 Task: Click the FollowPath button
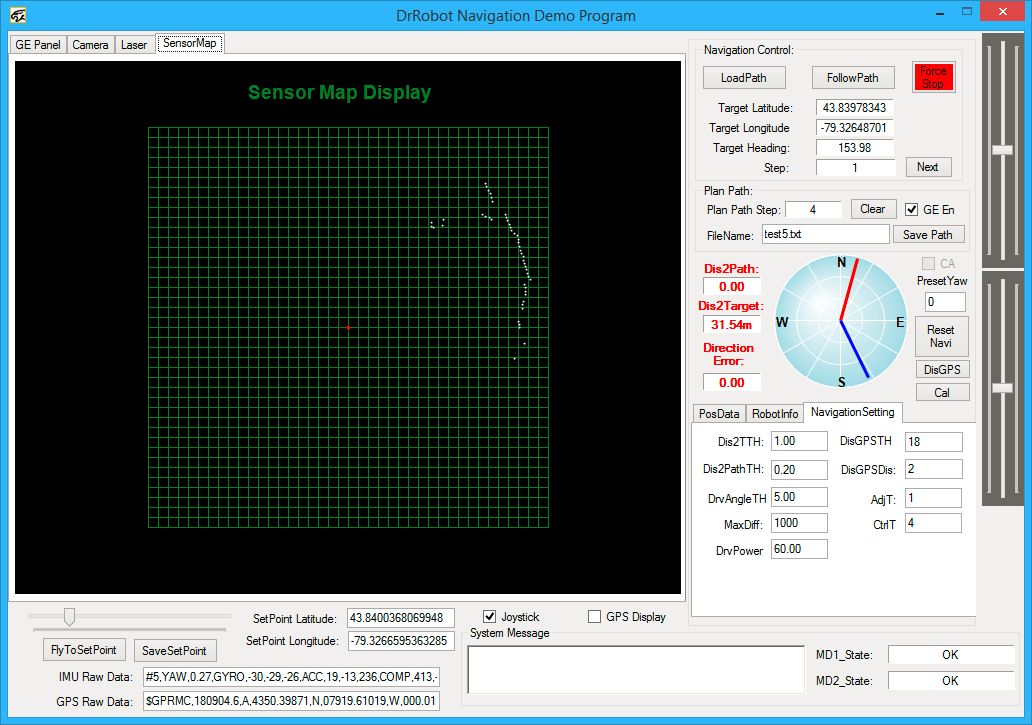(x=853, y=78)
